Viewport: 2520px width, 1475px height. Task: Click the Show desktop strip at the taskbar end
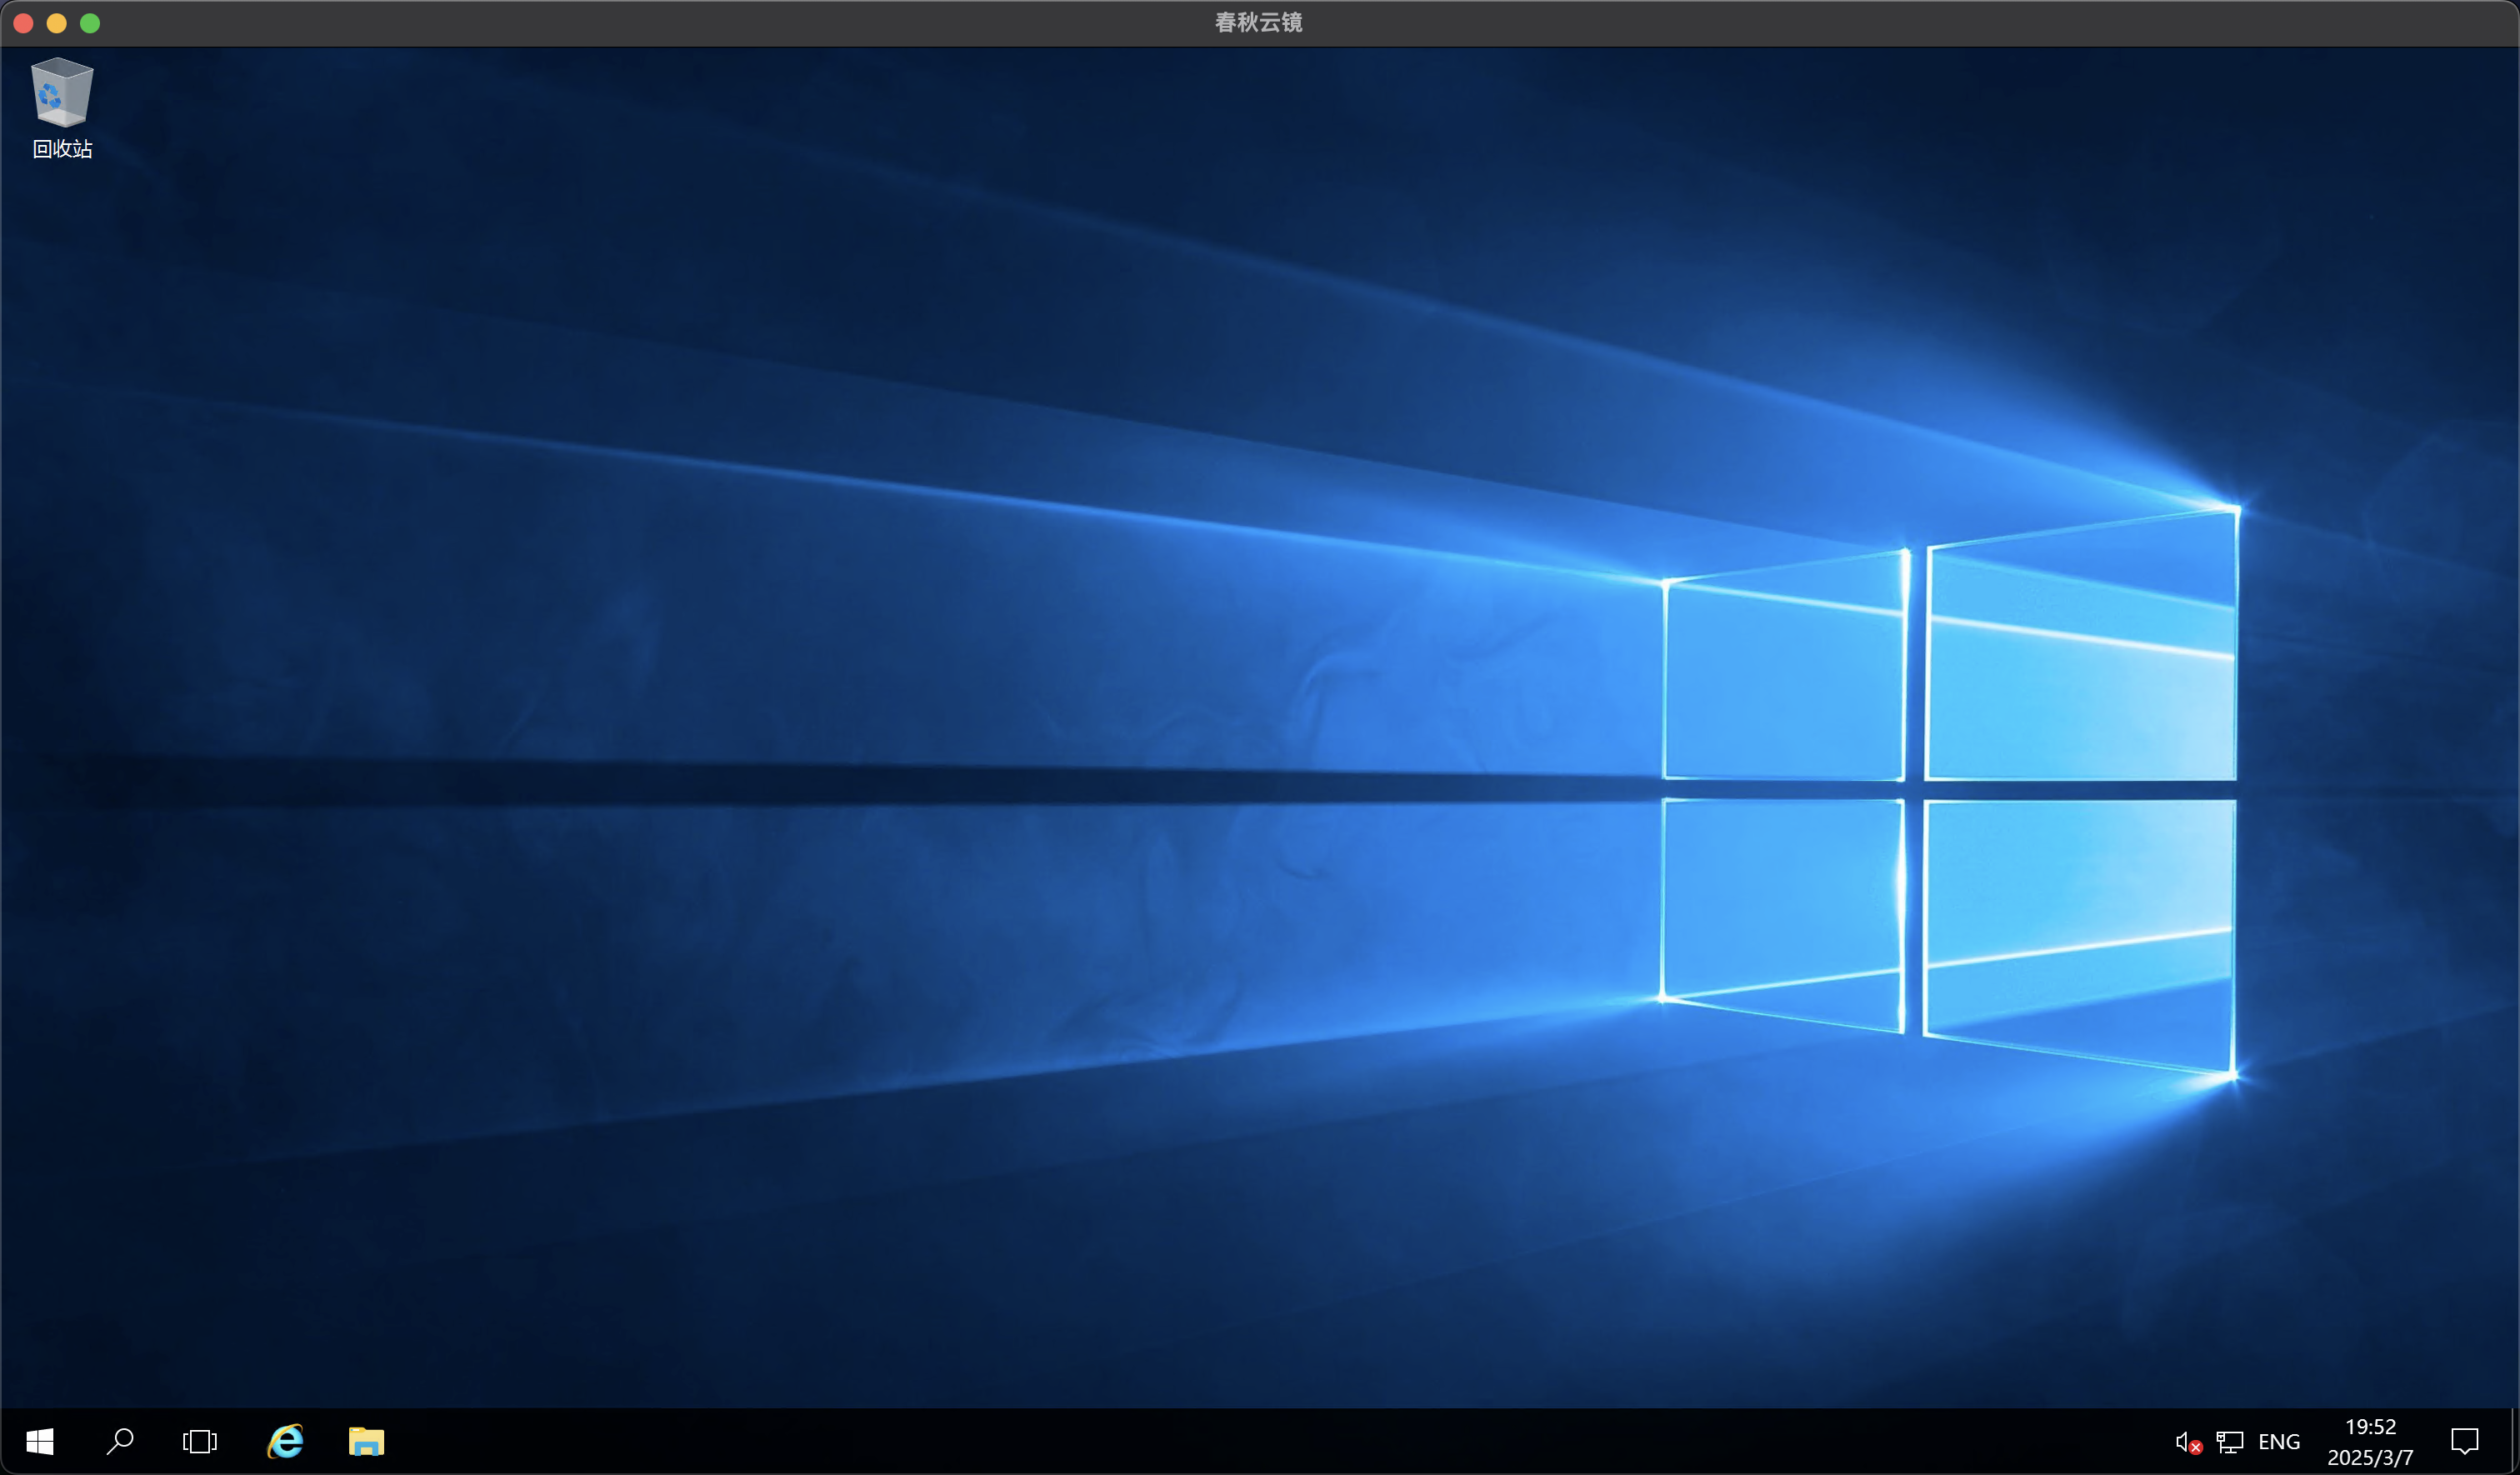[x=2514, y=1441]
